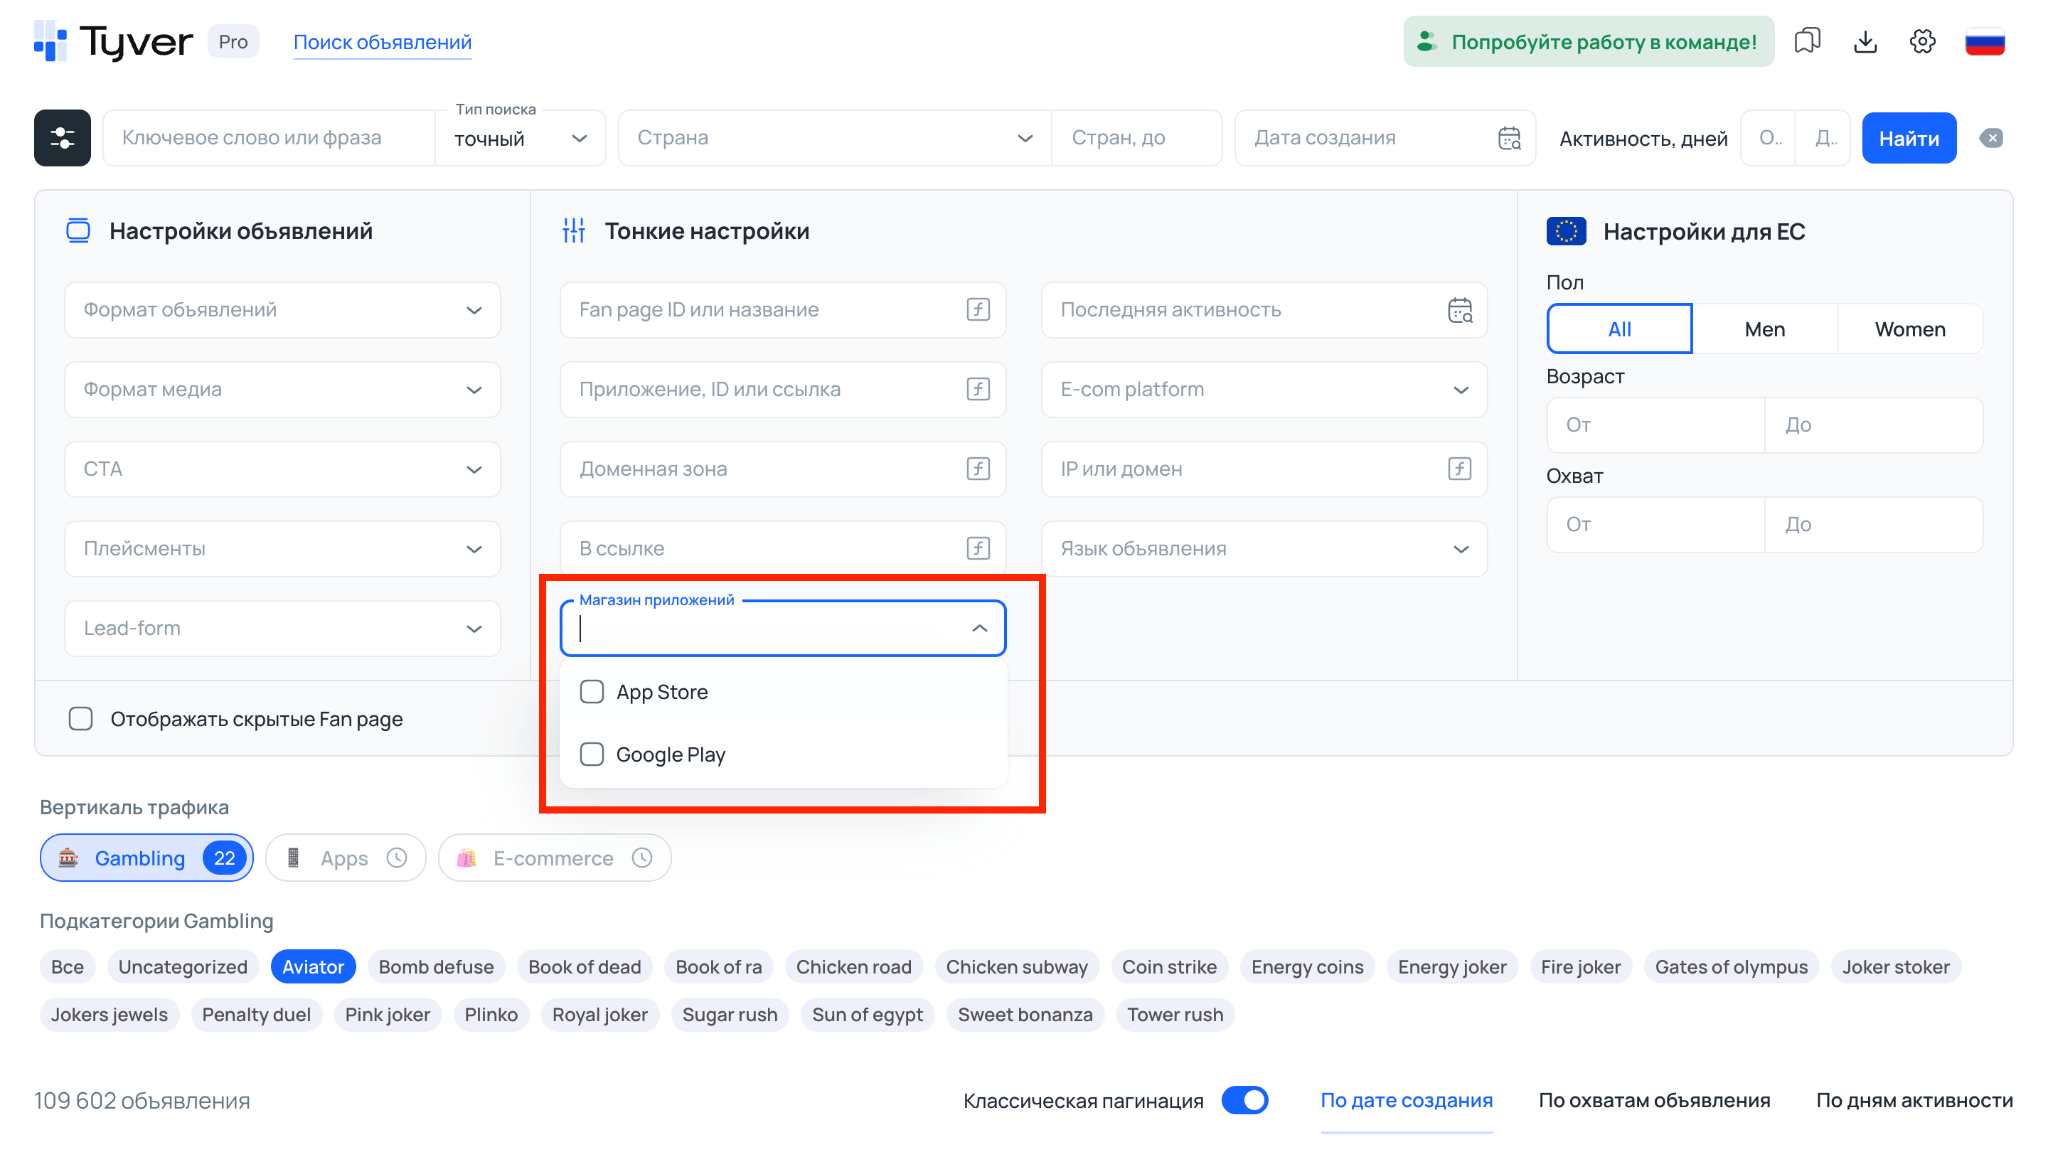Check the Google Play option

click(592, 754)
